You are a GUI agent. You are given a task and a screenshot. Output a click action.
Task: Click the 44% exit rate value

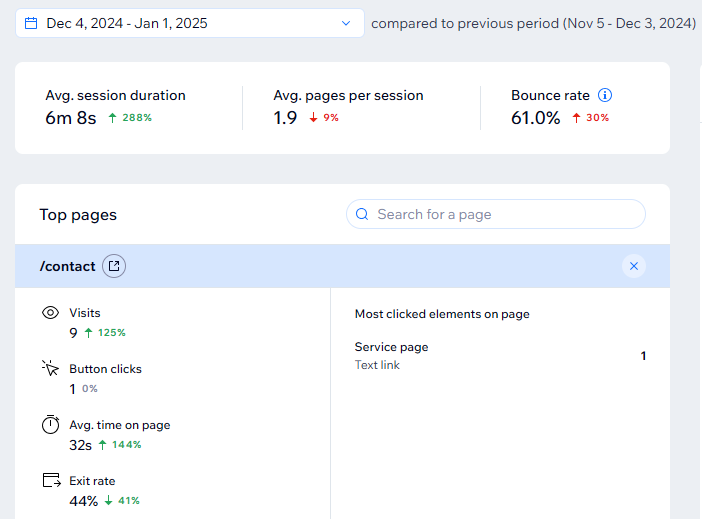tap(84, 501)
